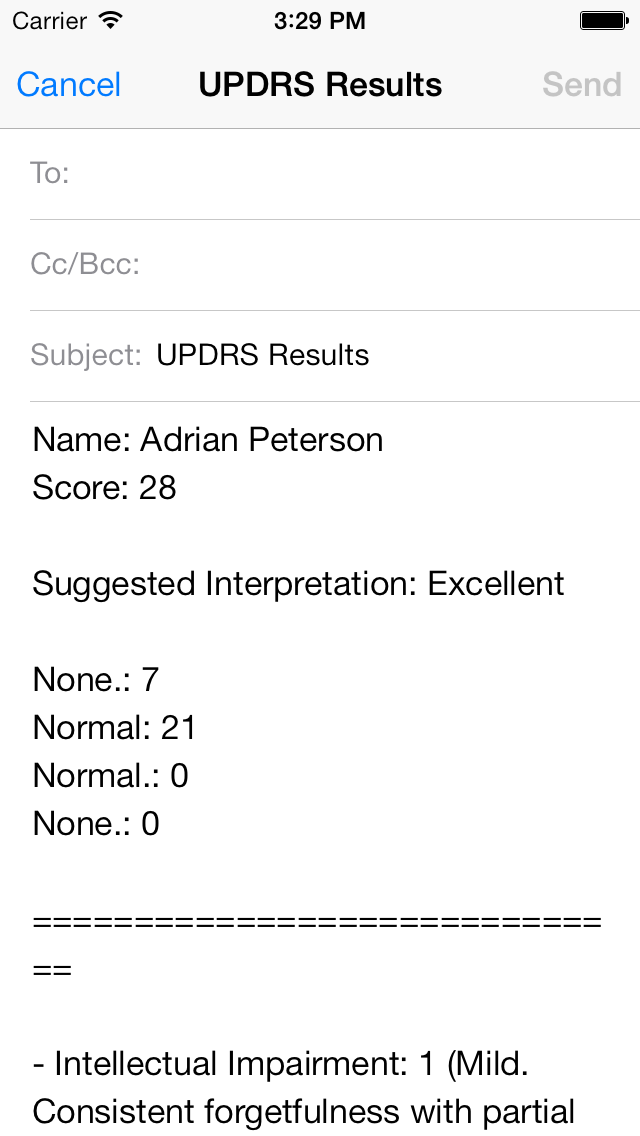Tap the Consistent forgetfulness text line
The height and width of the screenshot is (1136, 640).
pyautogui.click(x=304, y=1112)
